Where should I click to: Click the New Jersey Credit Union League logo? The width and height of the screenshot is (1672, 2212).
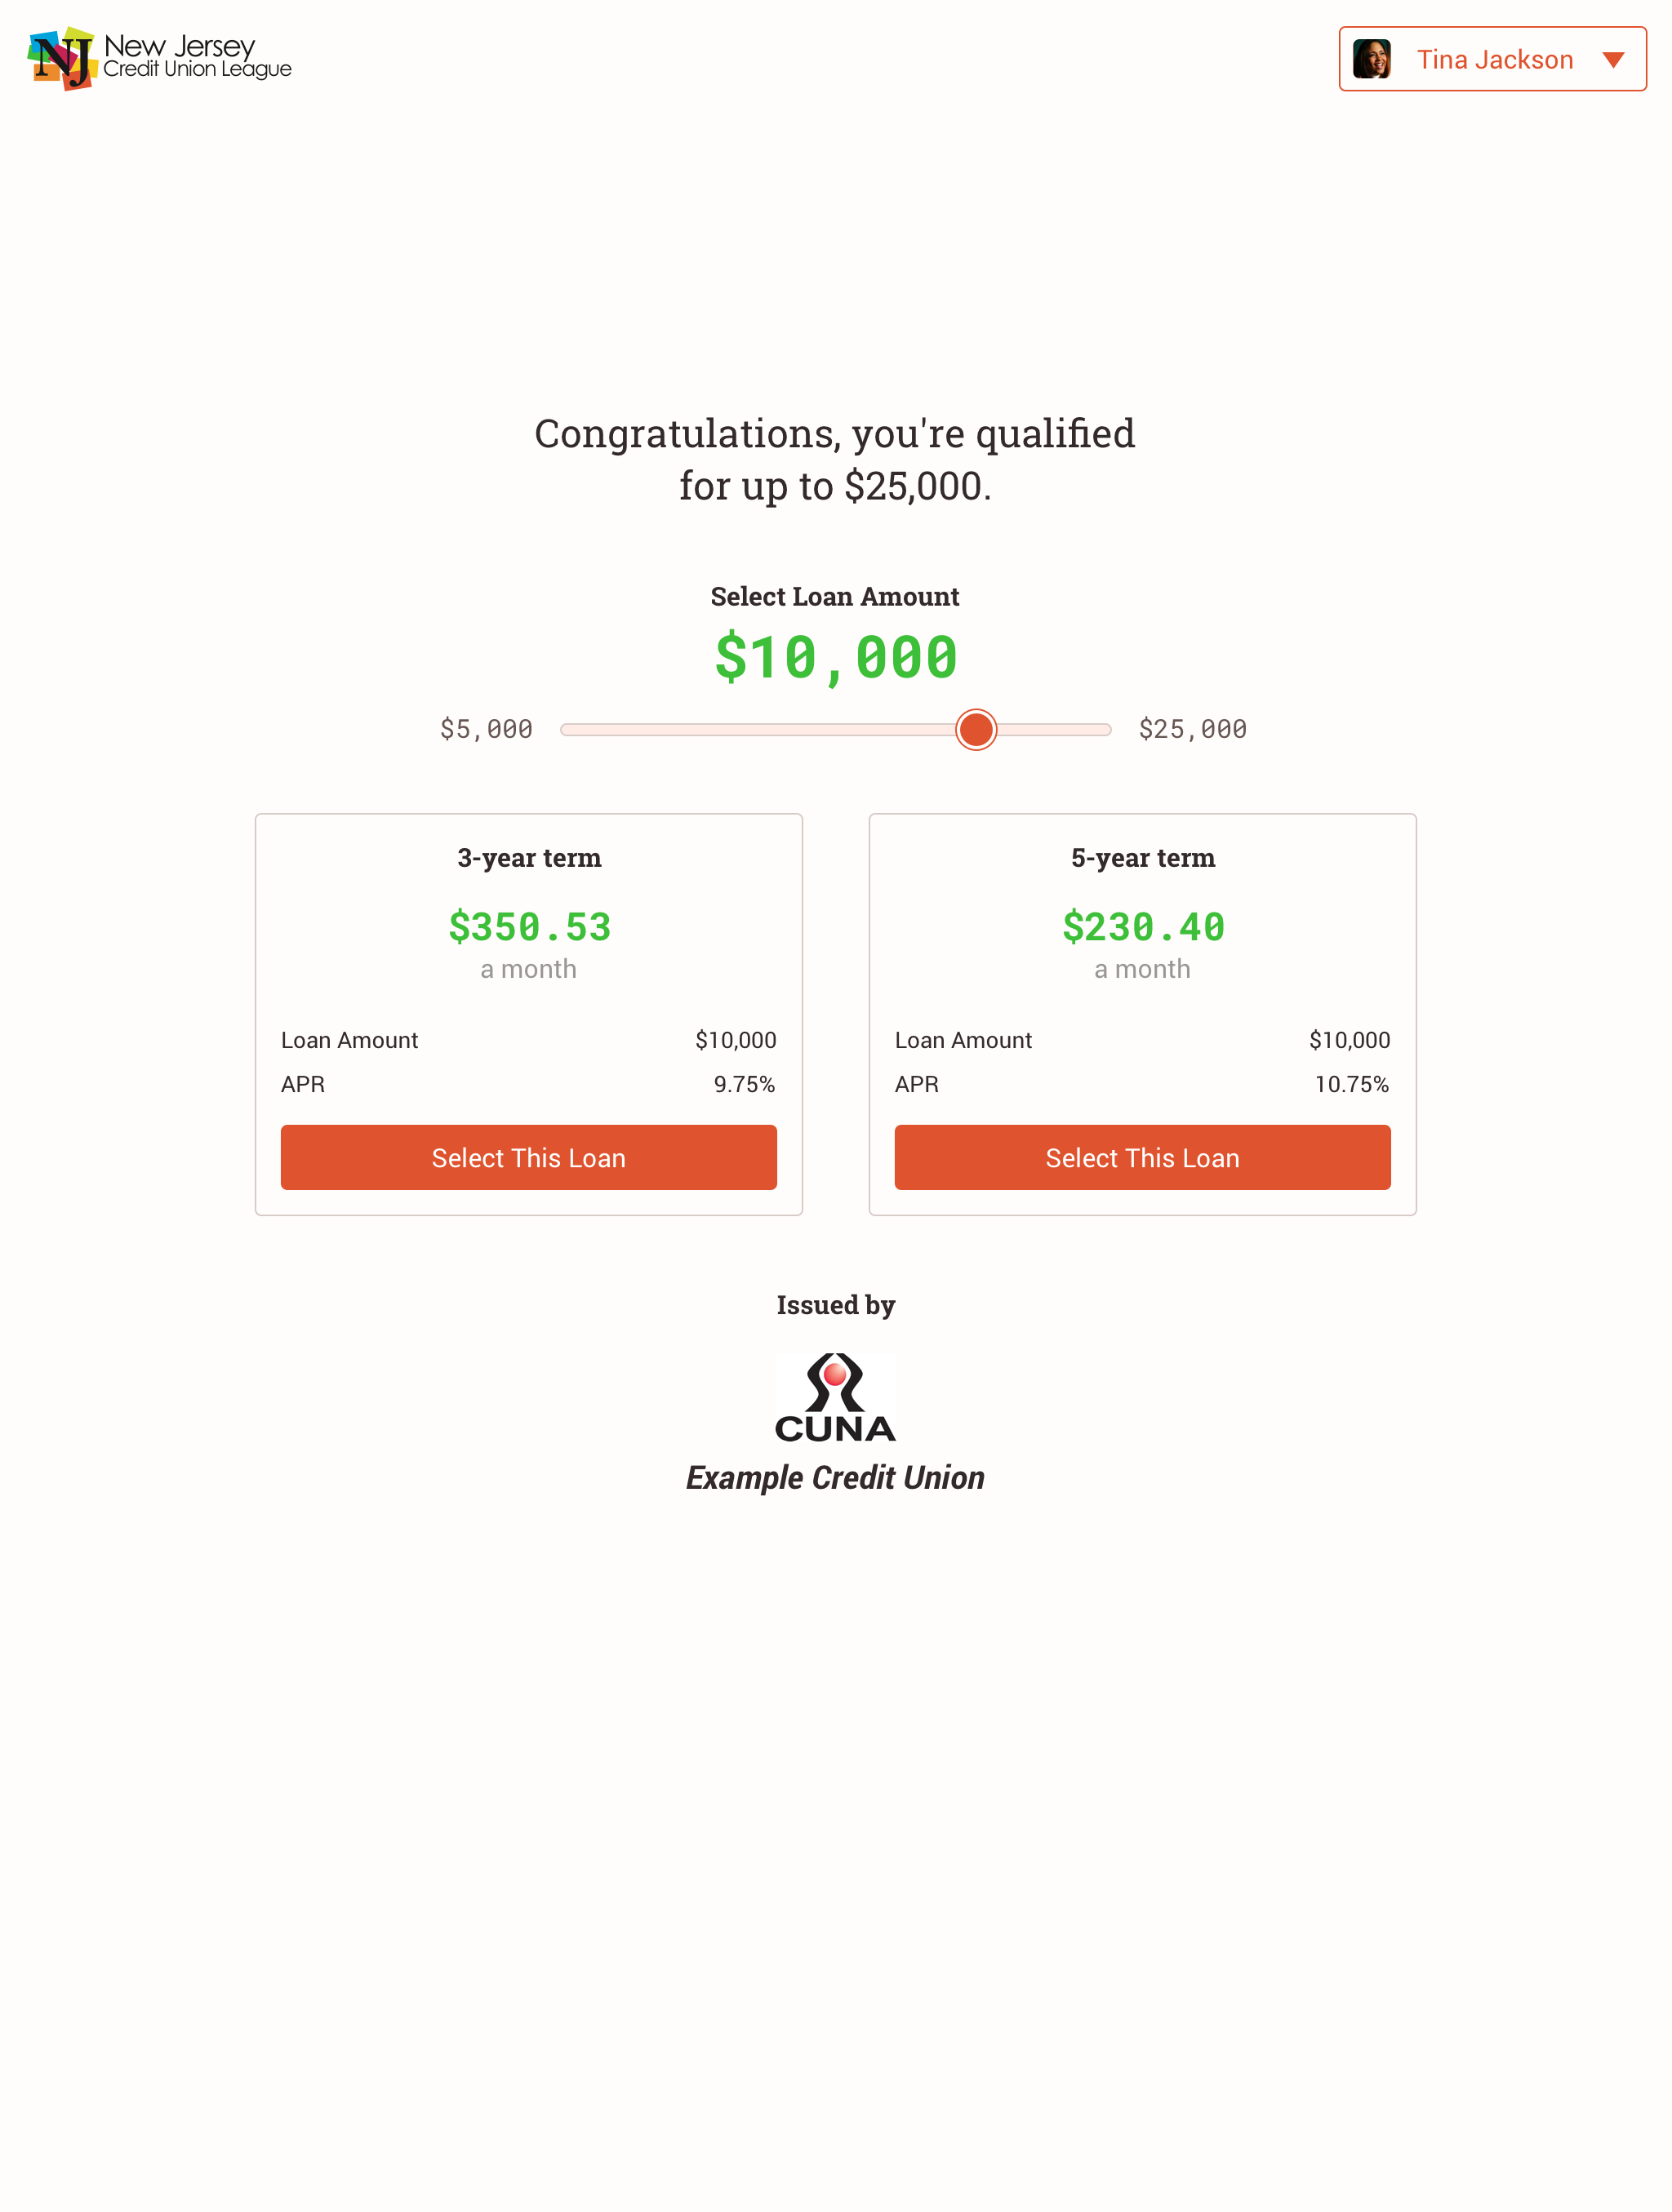(x=160, y=58)
